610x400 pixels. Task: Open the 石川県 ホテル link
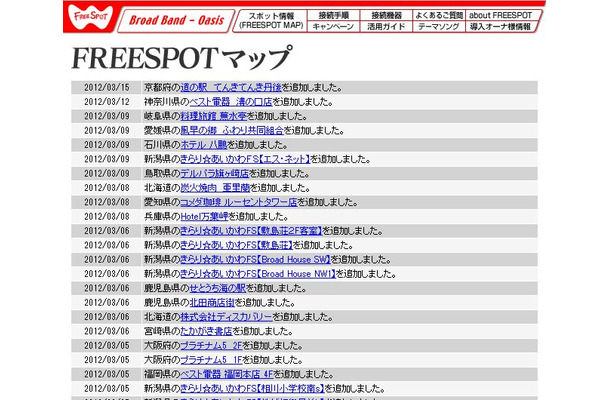tap(203, 145)
